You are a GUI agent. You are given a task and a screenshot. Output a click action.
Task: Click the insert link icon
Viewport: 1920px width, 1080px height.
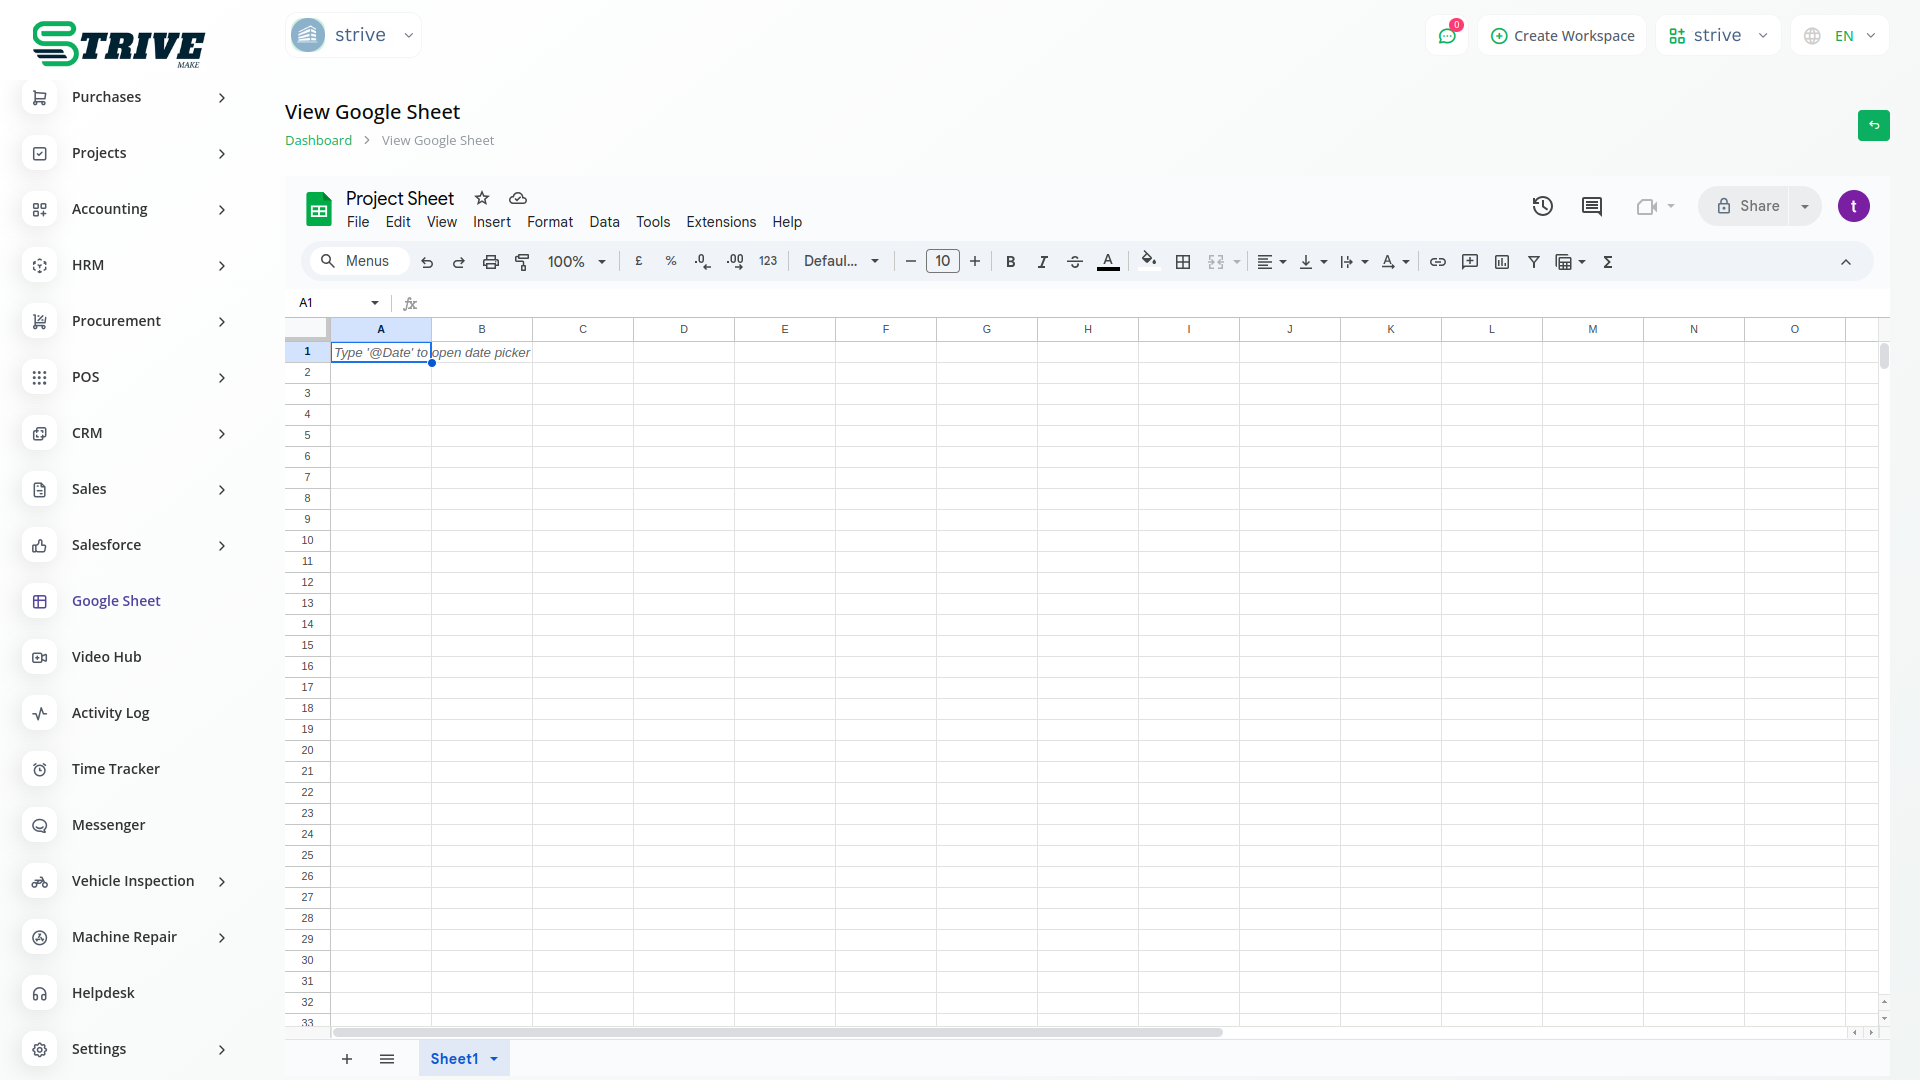(1437, 262)
